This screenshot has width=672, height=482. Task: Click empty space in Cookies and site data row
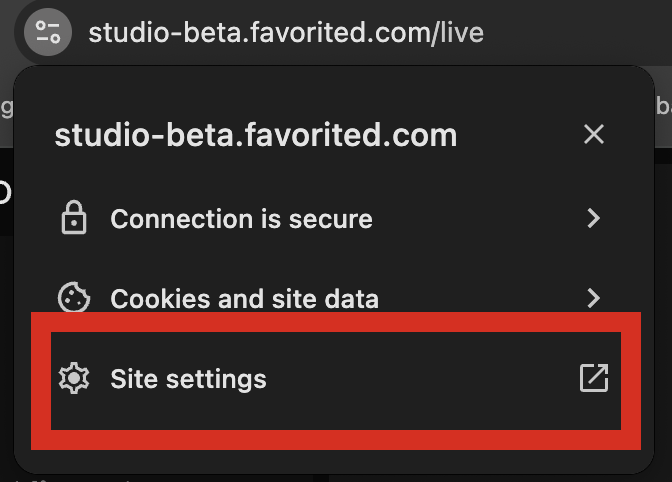tap(480, 298)
